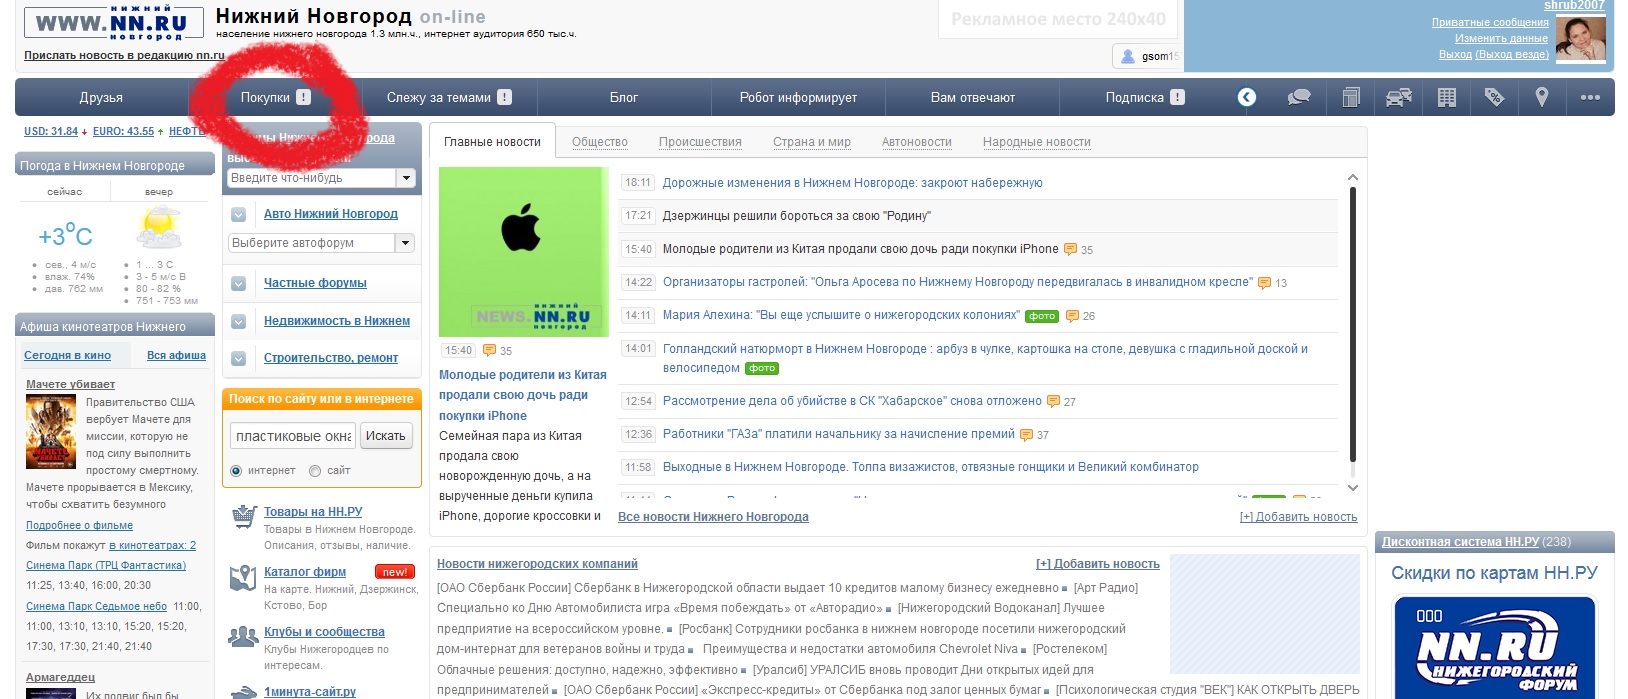Click the green фото badge after велосипедом
The height and width of the screenshot is (699, 1628).
tap(761, 368)
